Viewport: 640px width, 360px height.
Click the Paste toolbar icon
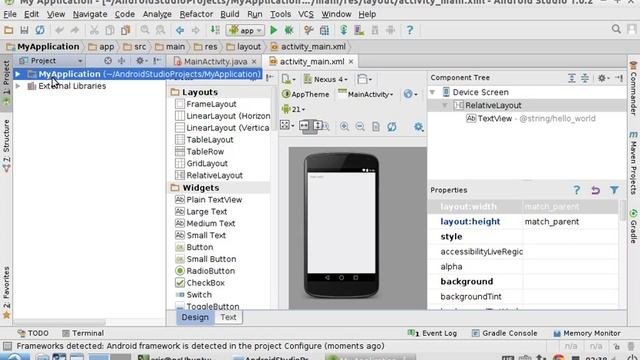coord(125,30)
